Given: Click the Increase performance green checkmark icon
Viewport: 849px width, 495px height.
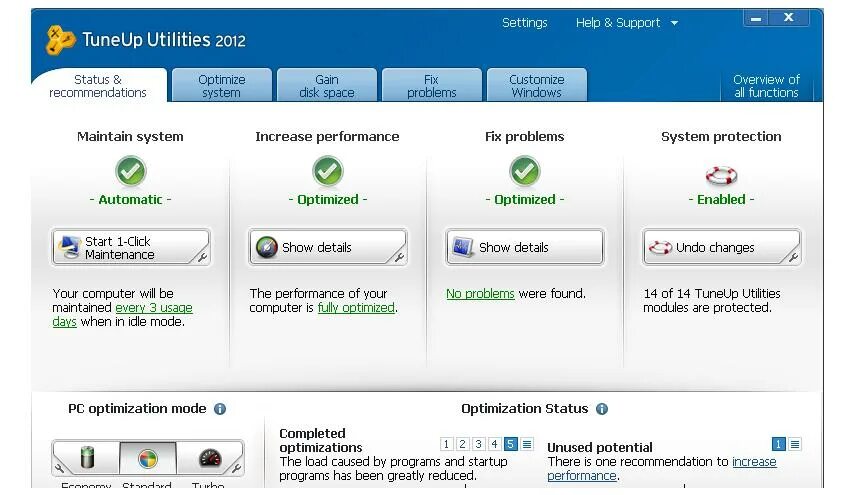Looking at the screenshot, I should [x=328, y=171].
